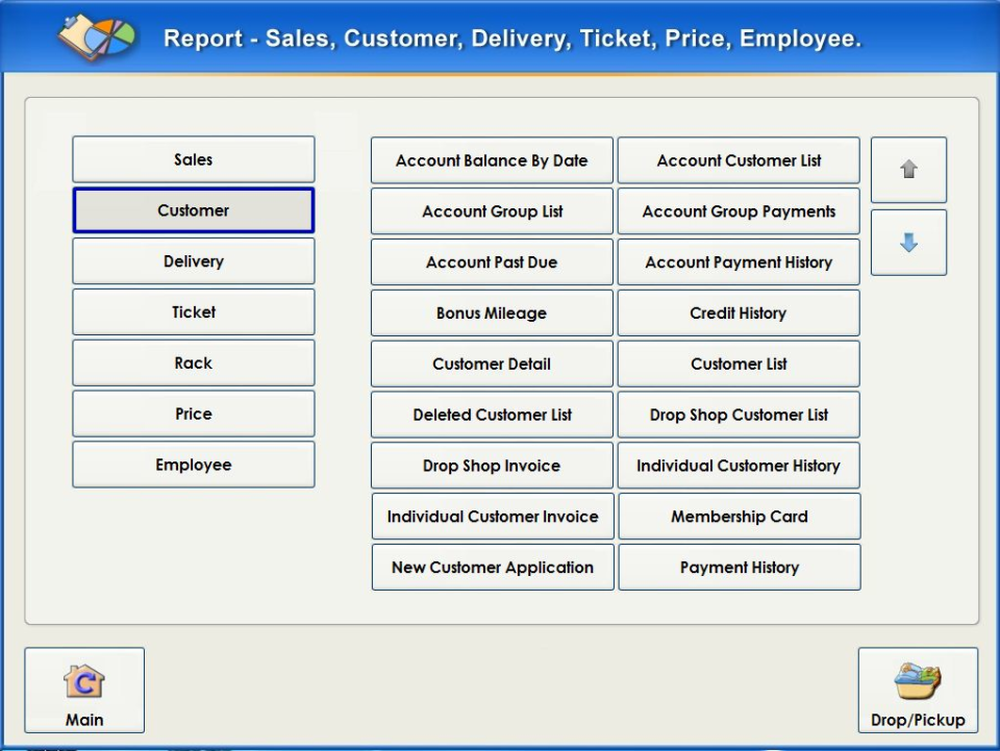Run the Credit History report
1000x751 pixels.
[x=739, y=313]
